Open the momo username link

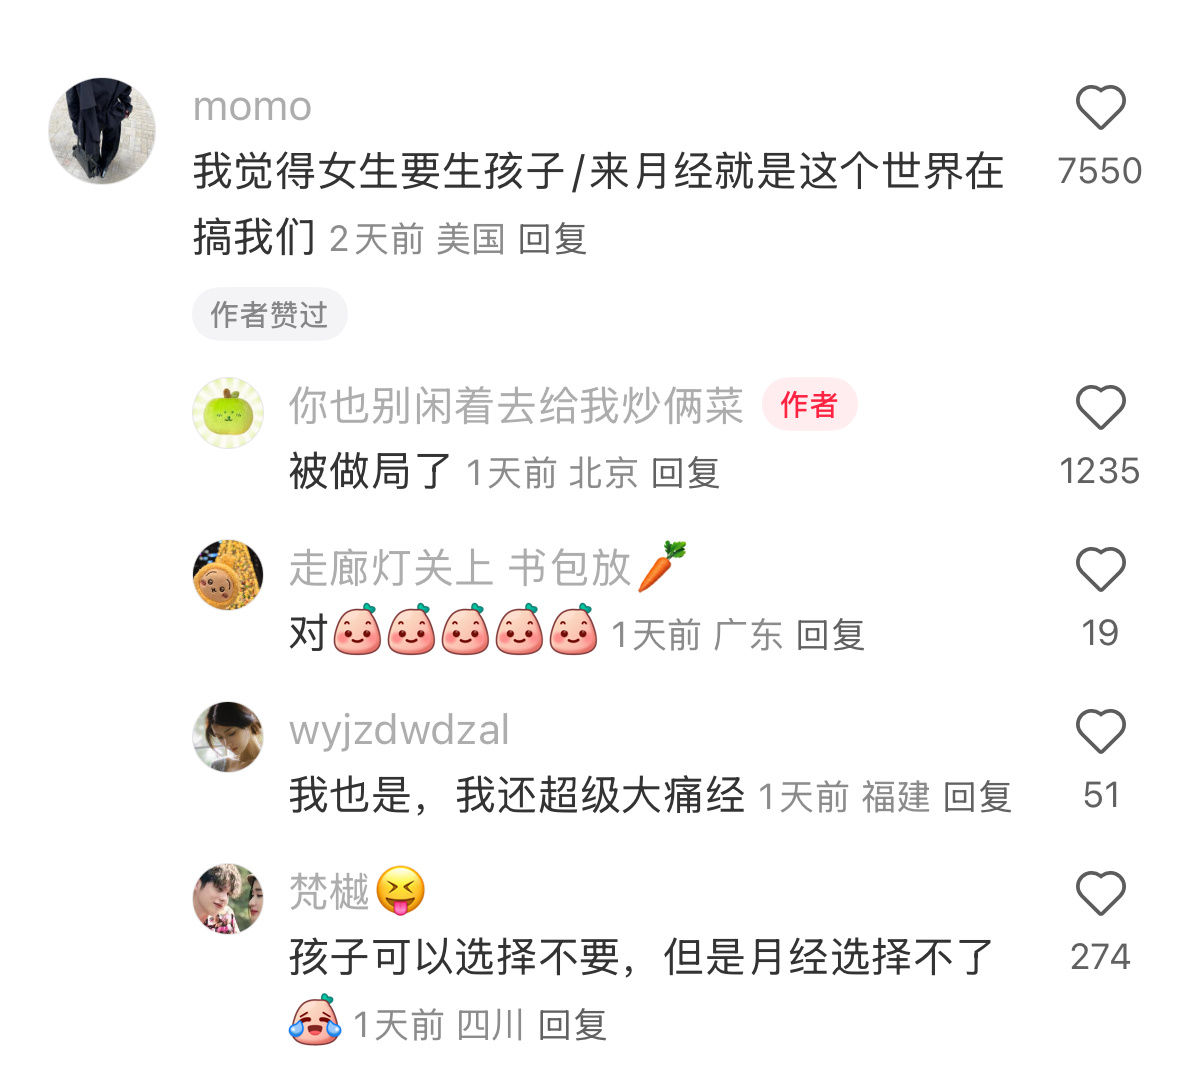point(253,106)
